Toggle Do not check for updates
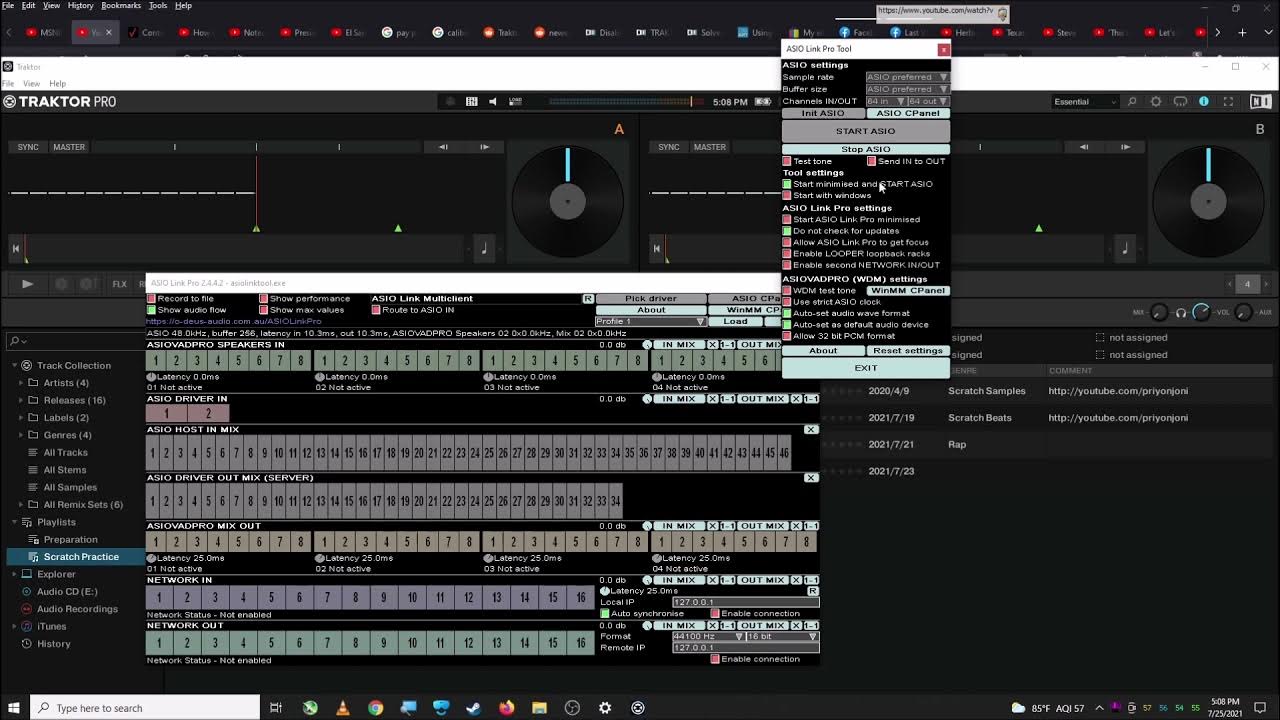The height and width of the screenshot is (720, 1280). (787, 231)
